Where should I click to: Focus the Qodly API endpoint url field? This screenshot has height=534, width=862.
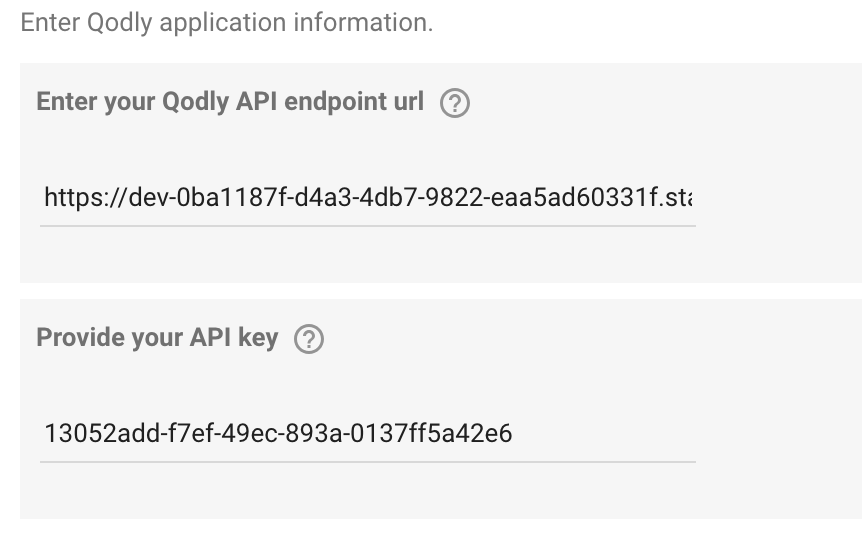[368, 197]
